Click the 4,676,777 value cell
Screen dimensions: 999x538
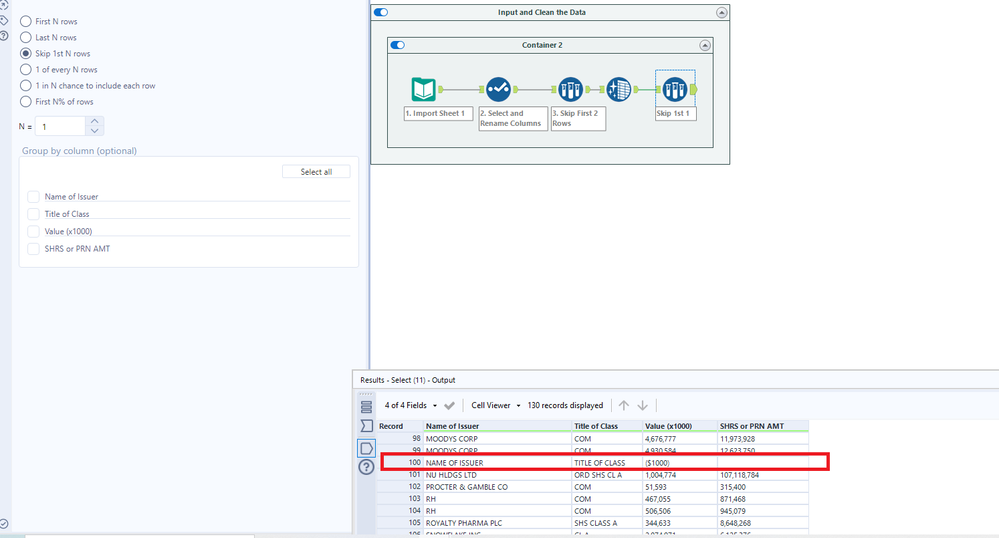click(x=680, y=439)
